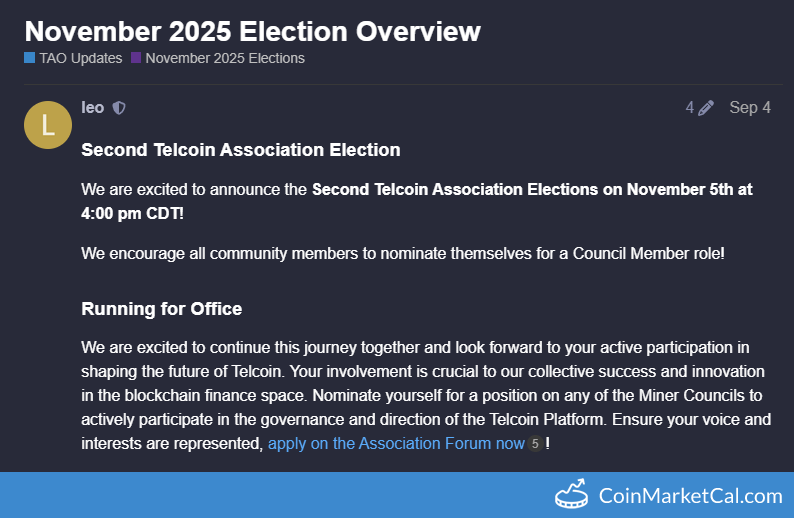Click the Sep 4 post date
This screenshot has width=794, height=518.
coord(750,108)
